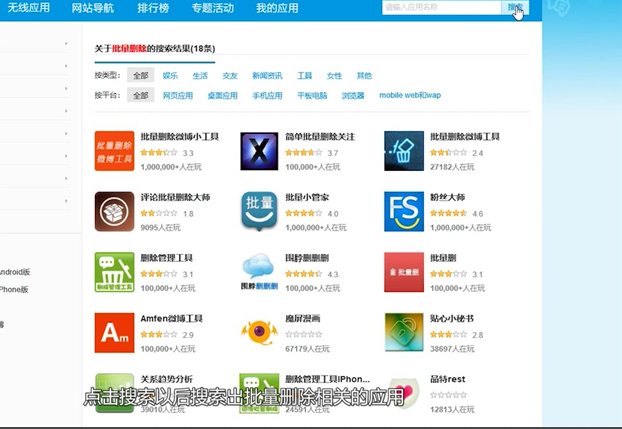
Task: Filter results by 娱乐 type
Action: 170,75
